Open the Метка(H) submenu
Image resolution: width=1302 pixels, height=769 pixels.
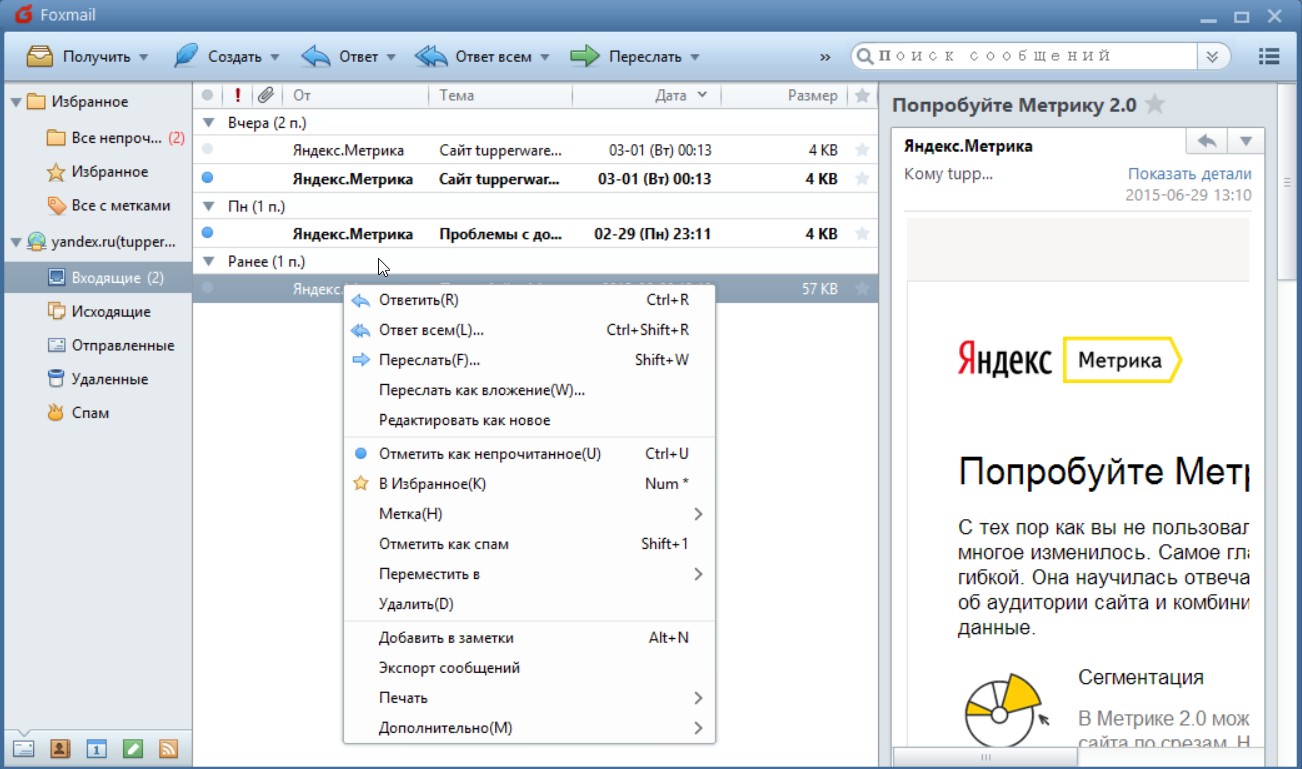(530, 514)
